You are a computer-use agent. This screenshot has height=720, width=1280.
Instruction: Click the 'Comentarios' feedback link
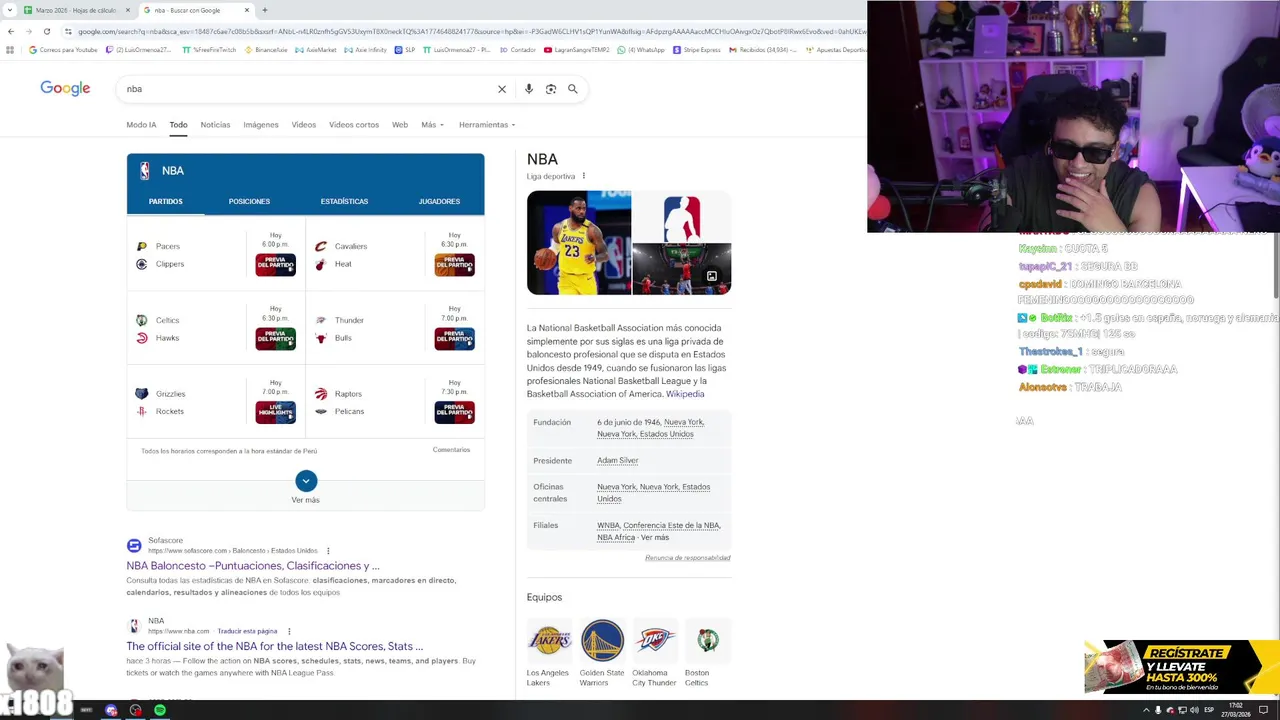click(451, 450)
